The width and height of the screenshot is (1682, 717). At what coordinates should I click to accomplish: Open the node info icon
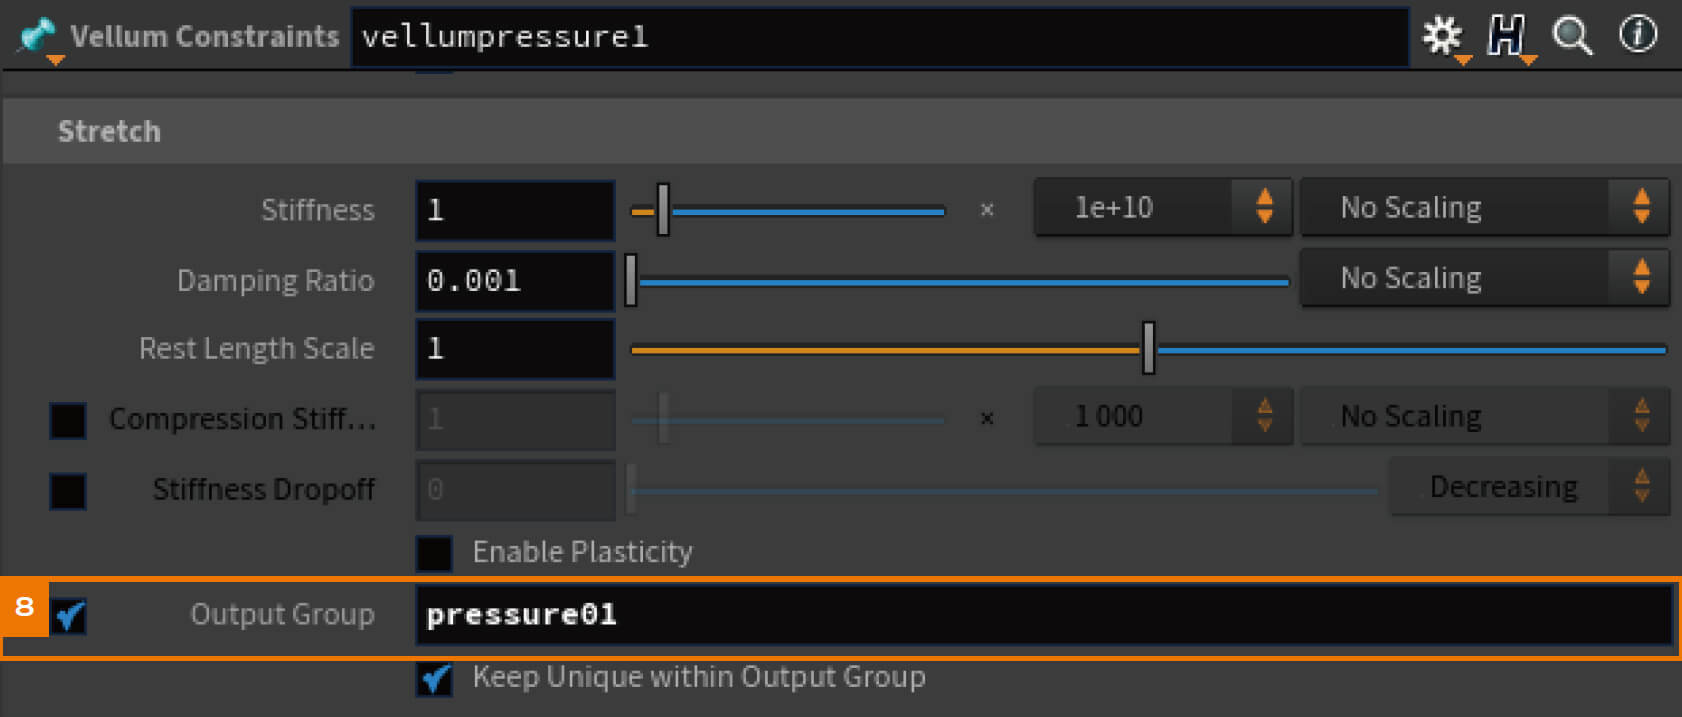tap(1638, 35)
